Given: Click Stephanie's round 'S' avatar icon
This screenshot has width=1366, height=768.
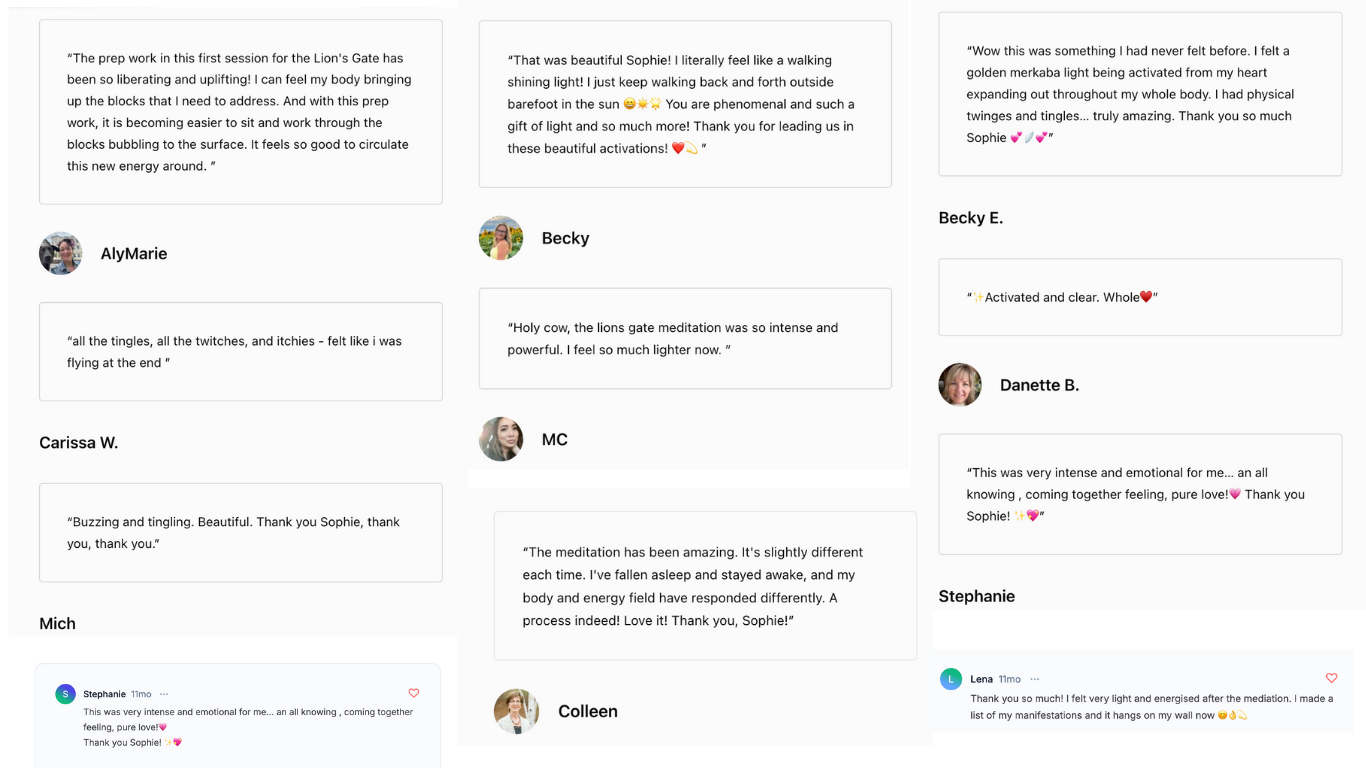Looking at the screenshot, I should coord(66,694).
